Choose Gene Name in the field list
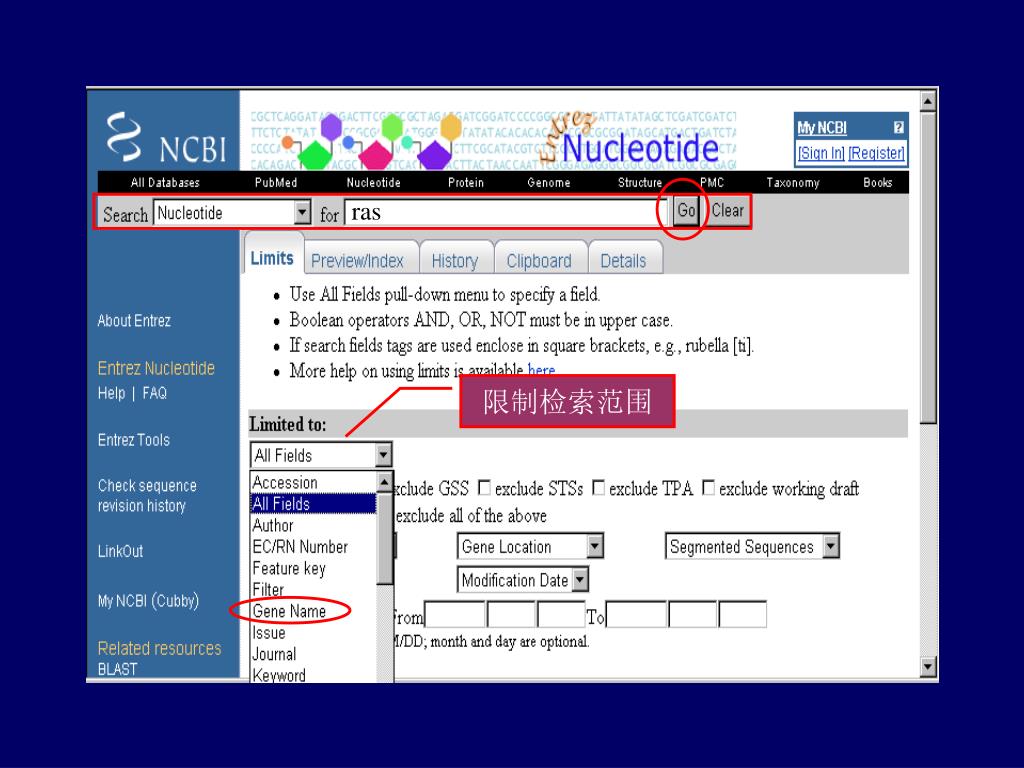The height and width of the screenshot is (768, 1024). (313, 611)
